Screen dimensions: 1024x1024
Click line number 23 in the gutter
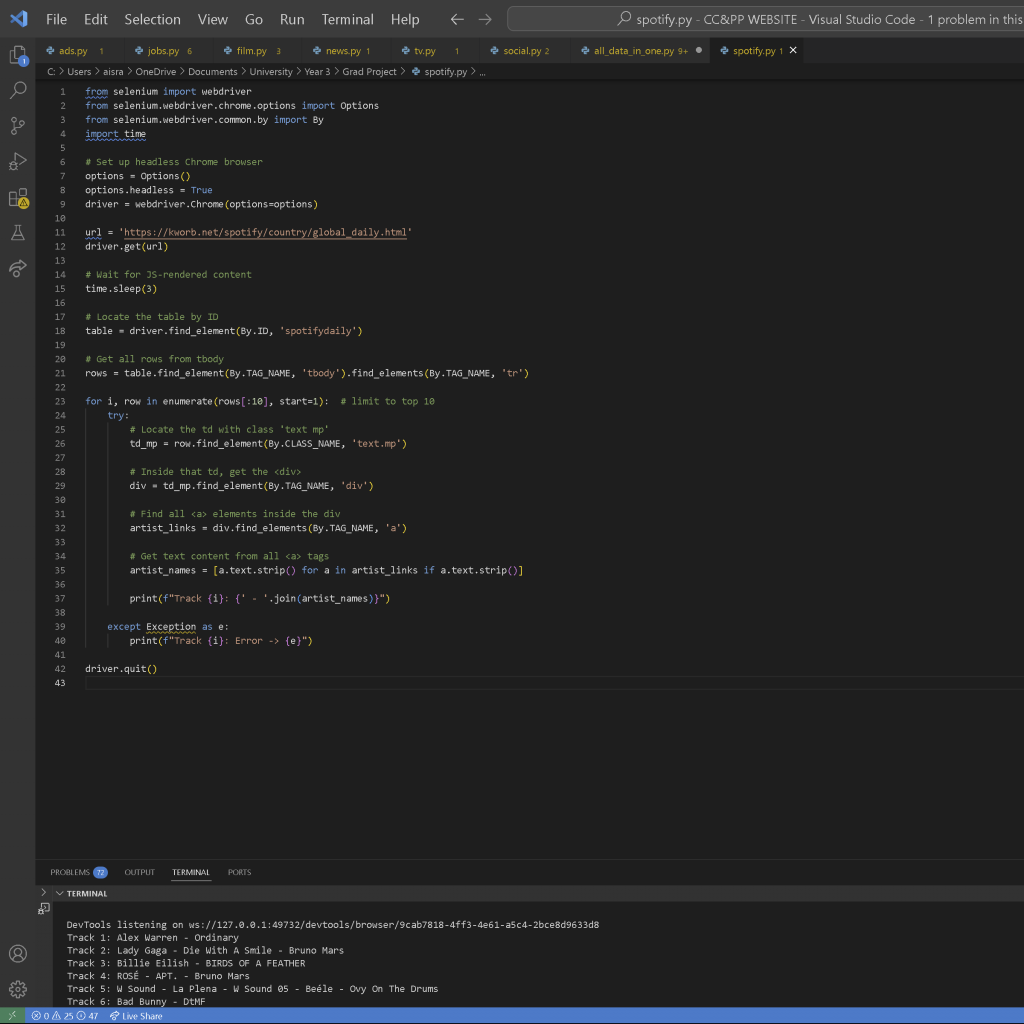pos(60,402)
